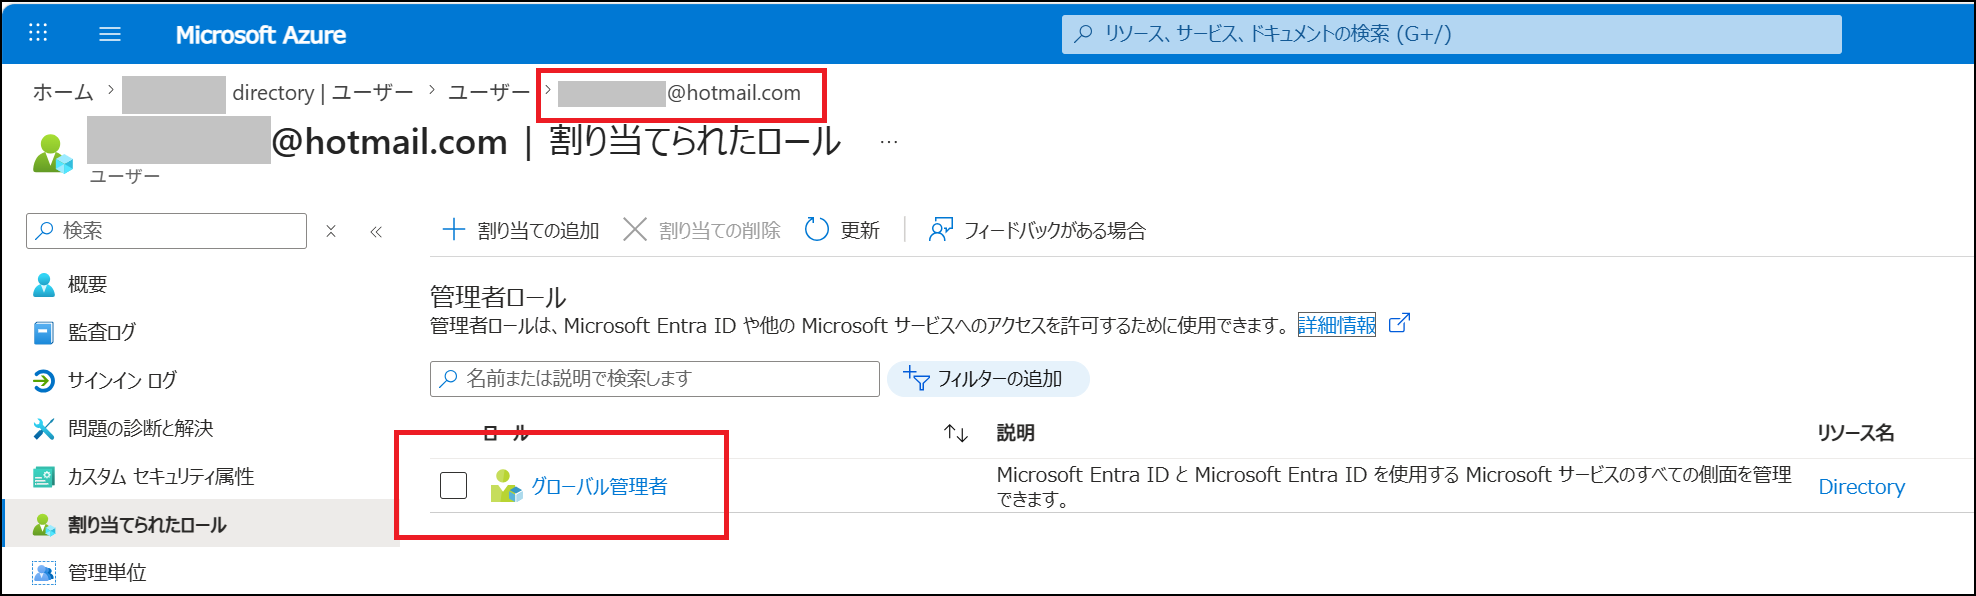The height and width of the screenshot is (596, 1976).
Task: Open 概要 in the sidebar
Action: (87, 284)
